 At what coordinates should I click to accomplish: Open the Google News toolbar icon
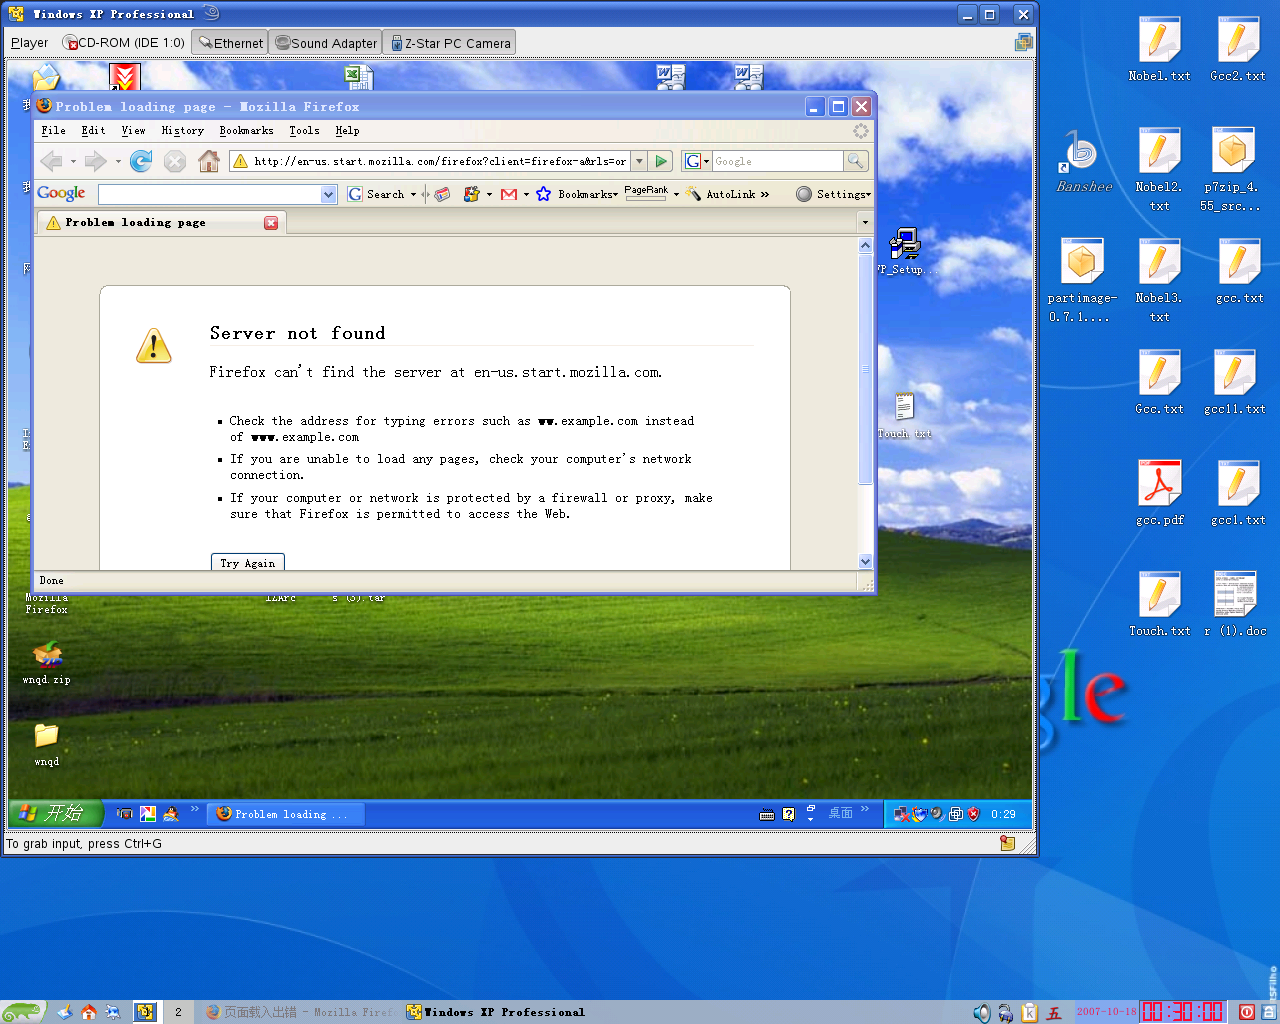coord(442,194)
